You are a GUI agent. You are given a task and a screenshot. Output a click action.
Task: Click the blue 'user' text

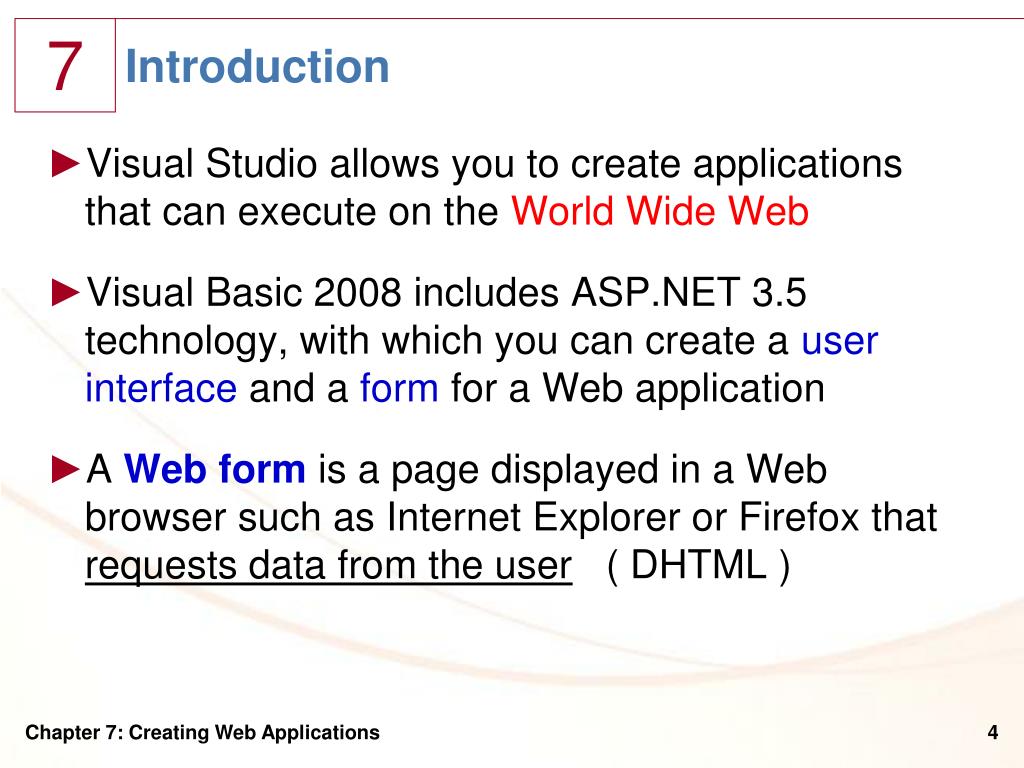[x=840, y=341]
